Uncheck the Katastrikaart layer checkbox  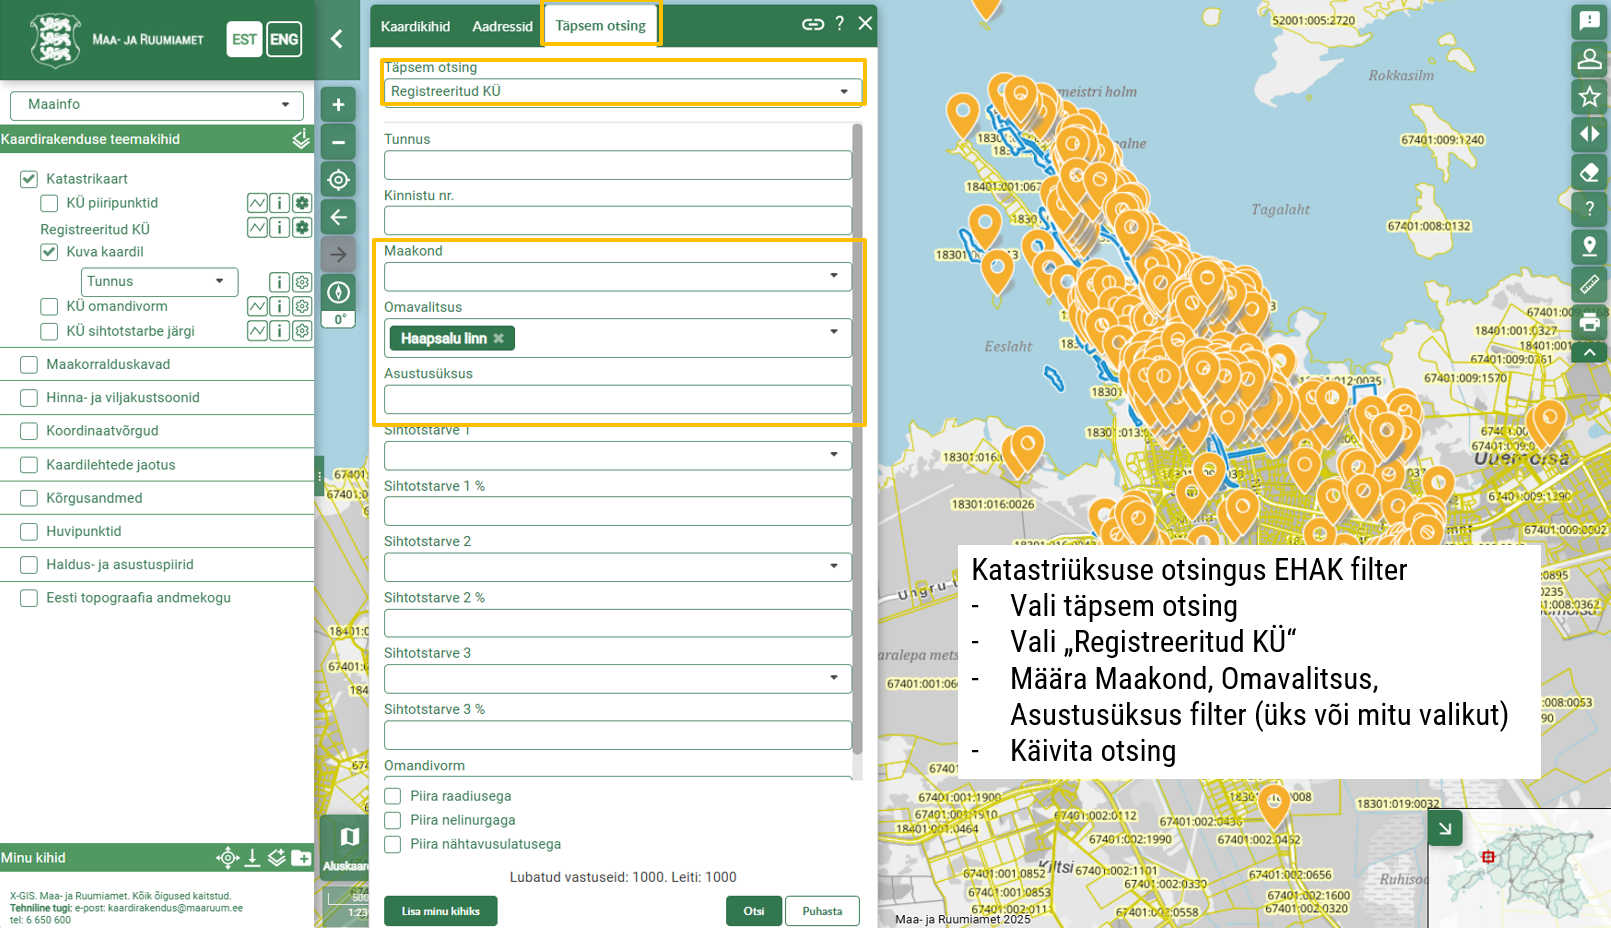pos(29,179)
